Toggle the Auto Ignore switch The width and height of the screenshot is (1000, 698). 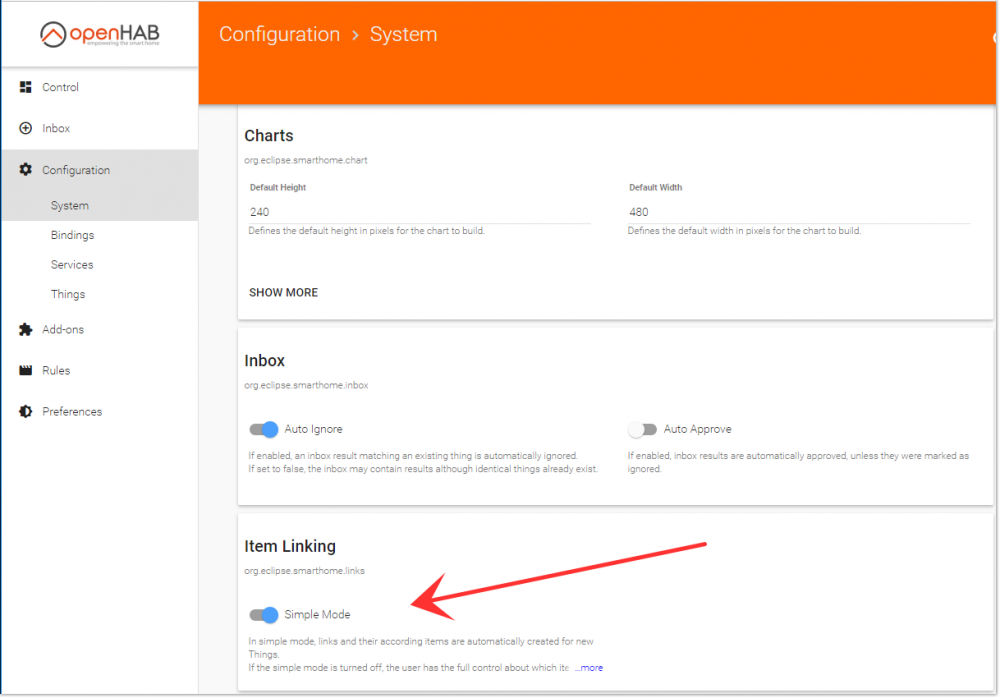pyautogui.click(x=263, y=429)
